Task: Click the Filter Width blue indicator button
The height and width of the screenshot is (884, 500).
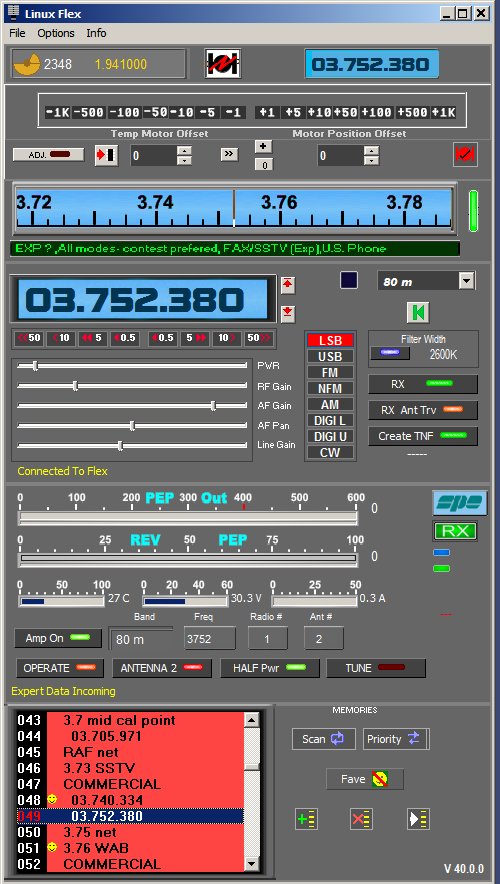Action: click(391, 352)
